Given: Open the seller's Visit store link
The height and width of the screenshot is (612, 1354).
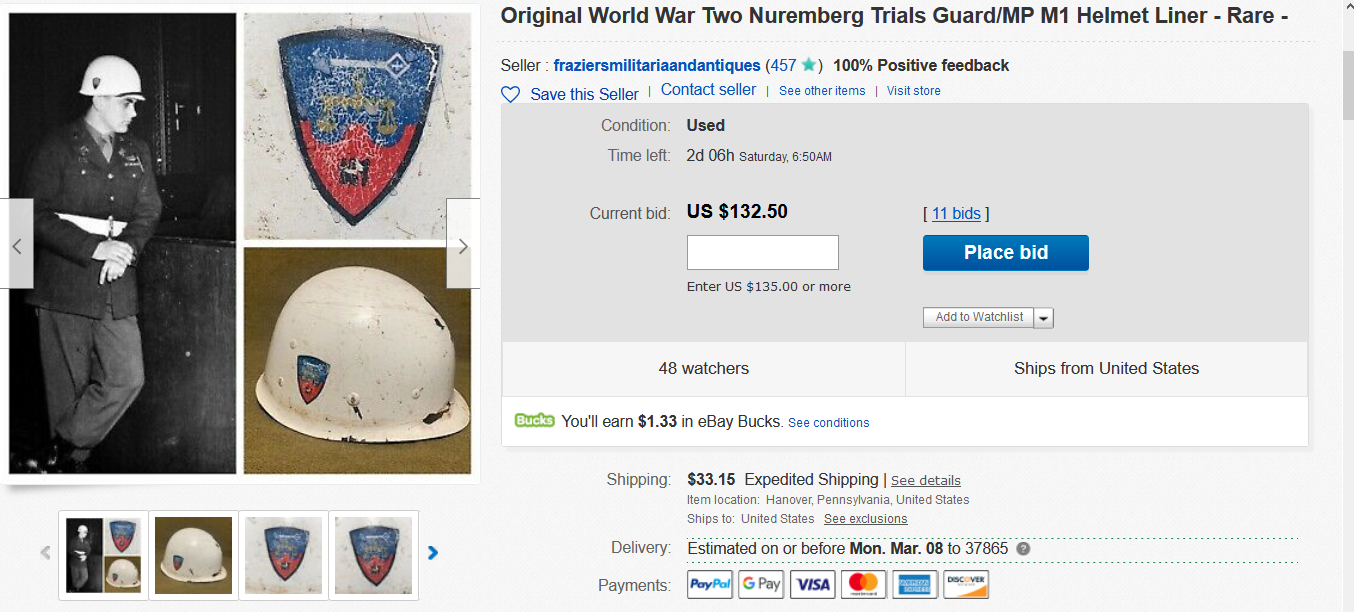Looking at the screenshot, I should point(913,90).
